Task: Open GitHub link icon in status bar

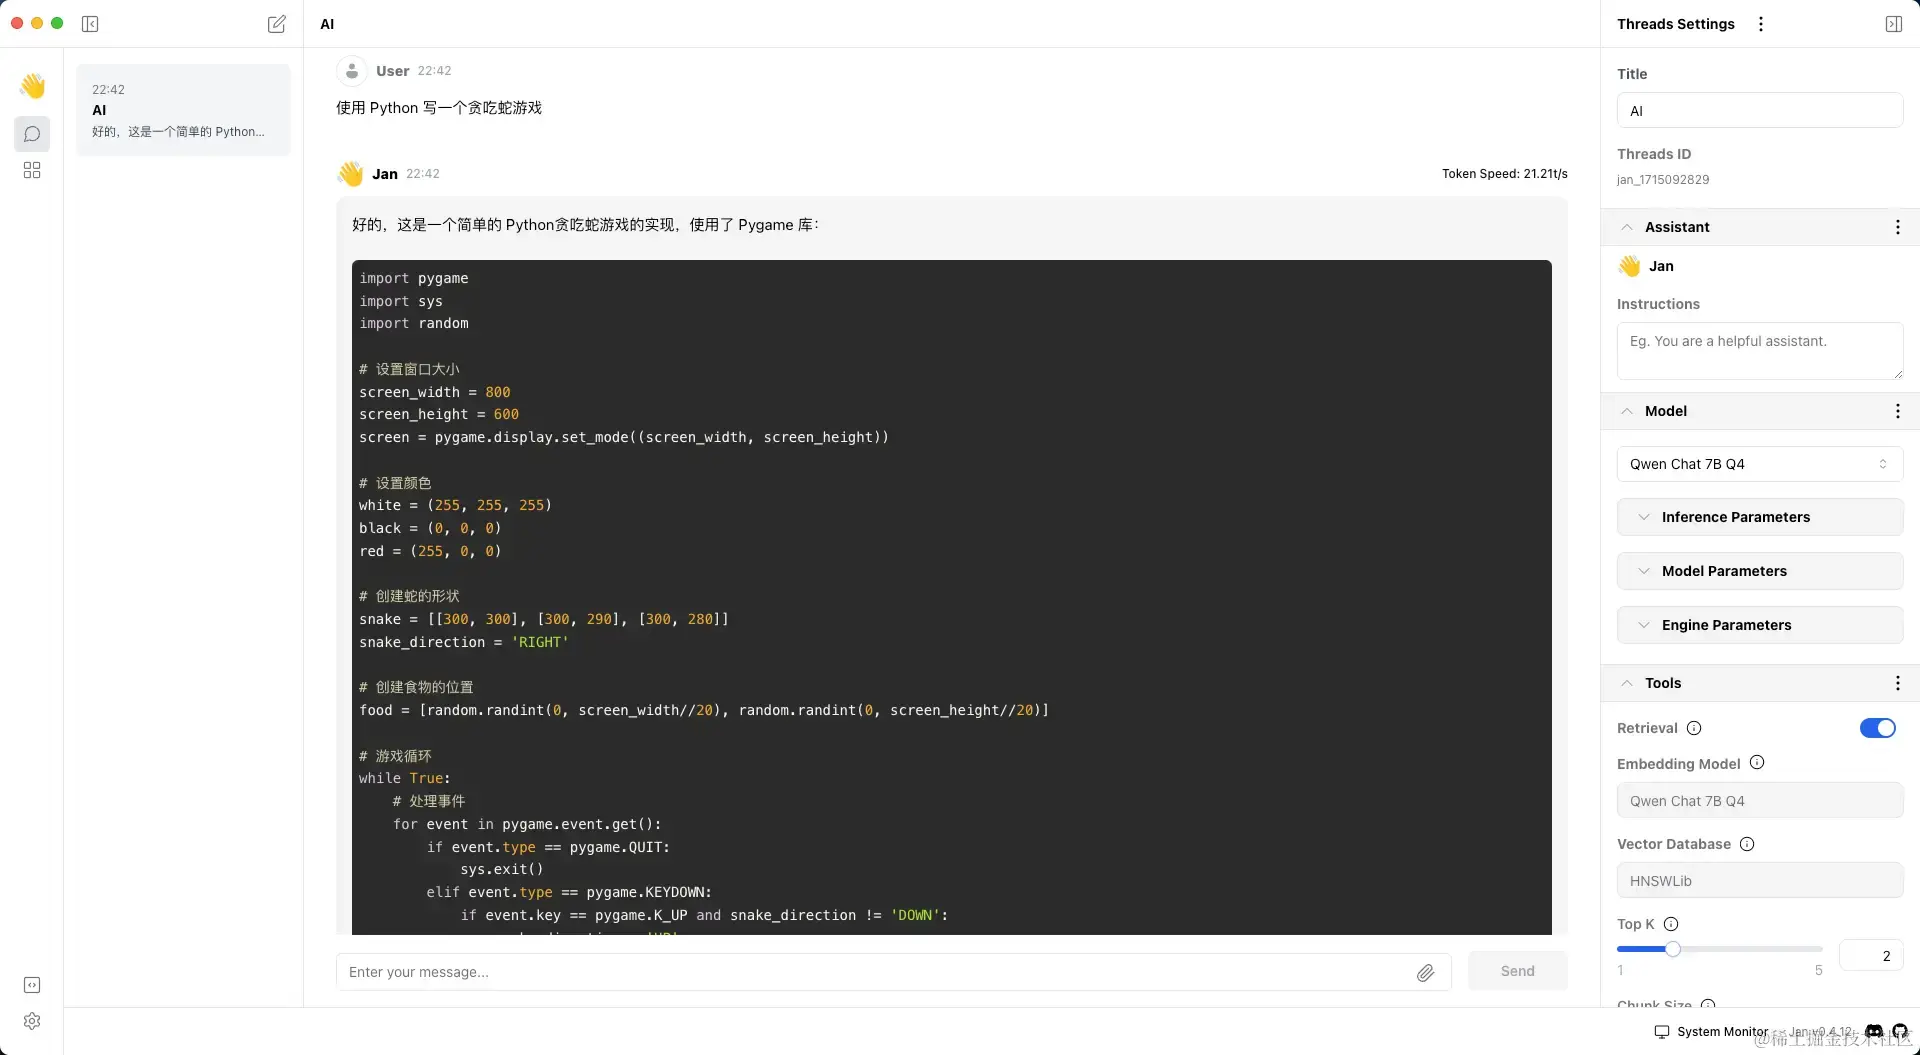Action: point(1900,1031)
